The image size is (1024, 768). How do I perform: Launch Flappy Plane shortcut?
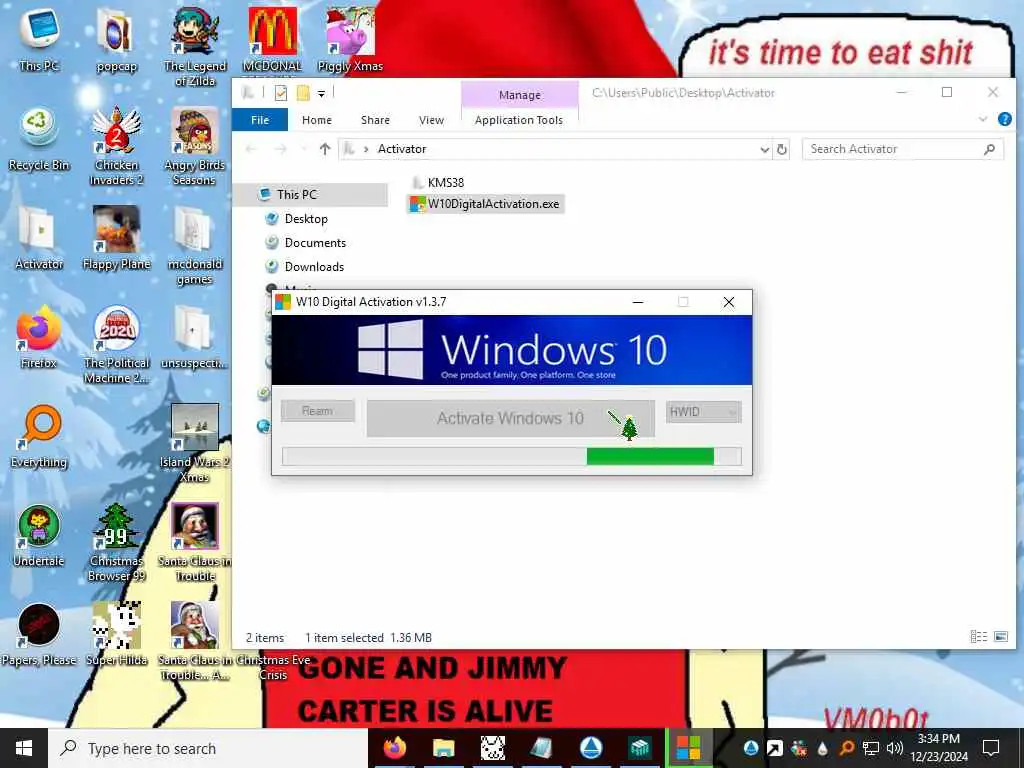[x=116, y=238]
